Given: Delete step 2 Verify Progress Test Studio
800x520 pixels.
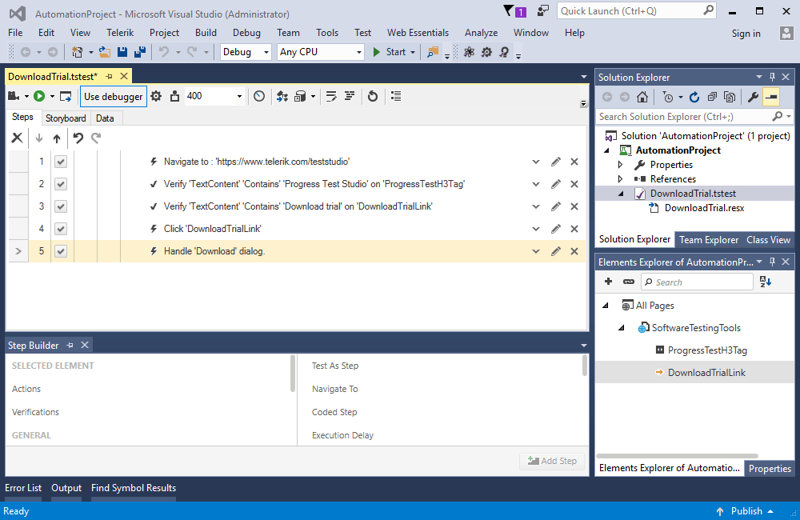Looking at the screenshot, I should click(574, 184).
